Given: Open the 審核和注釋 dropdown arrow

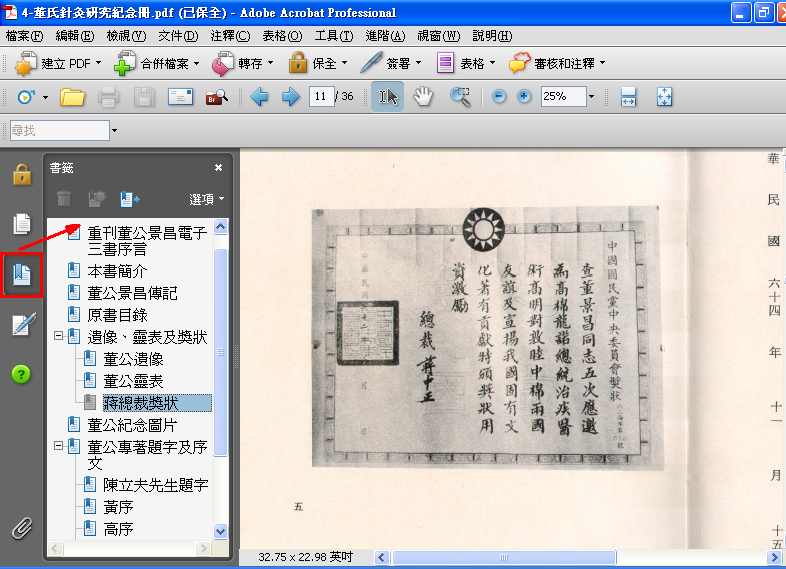Looking at the screenshot, I should [603, 63].
